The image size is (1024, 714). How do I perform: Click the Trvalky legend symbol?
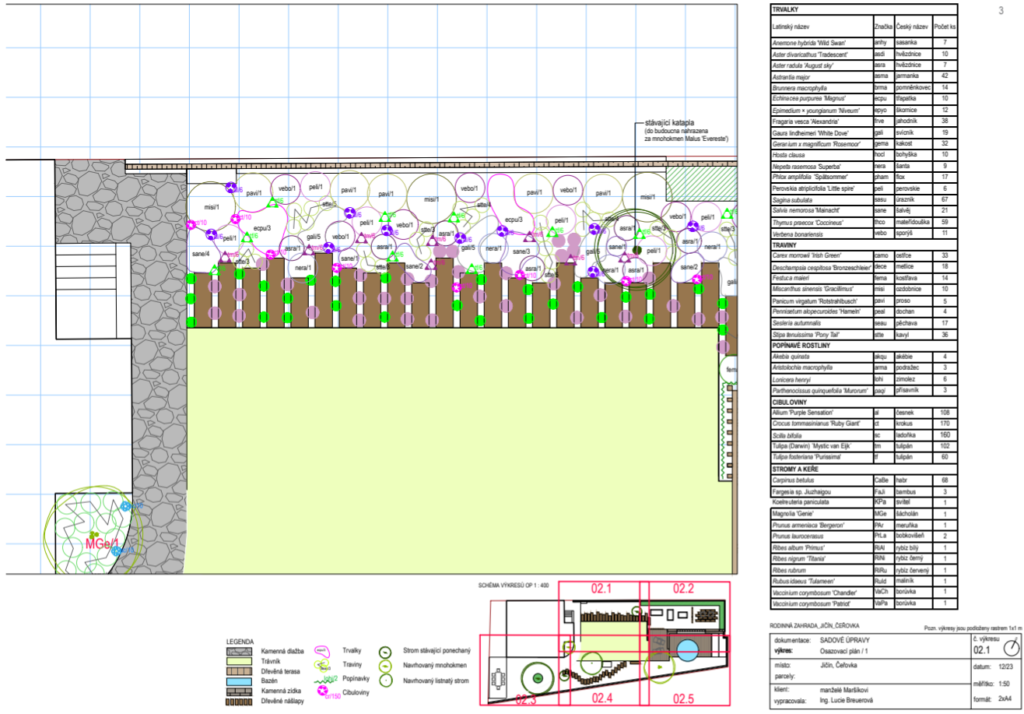(x=322, y=650)
